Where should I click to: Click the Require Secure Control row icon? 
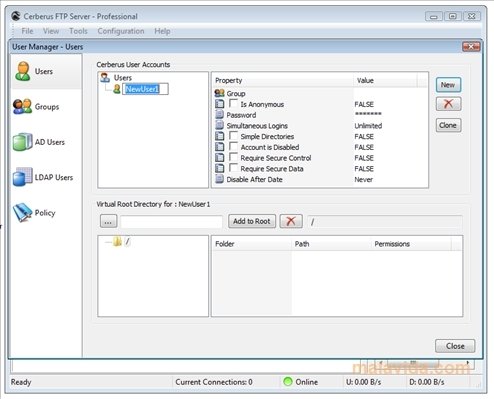219,158
